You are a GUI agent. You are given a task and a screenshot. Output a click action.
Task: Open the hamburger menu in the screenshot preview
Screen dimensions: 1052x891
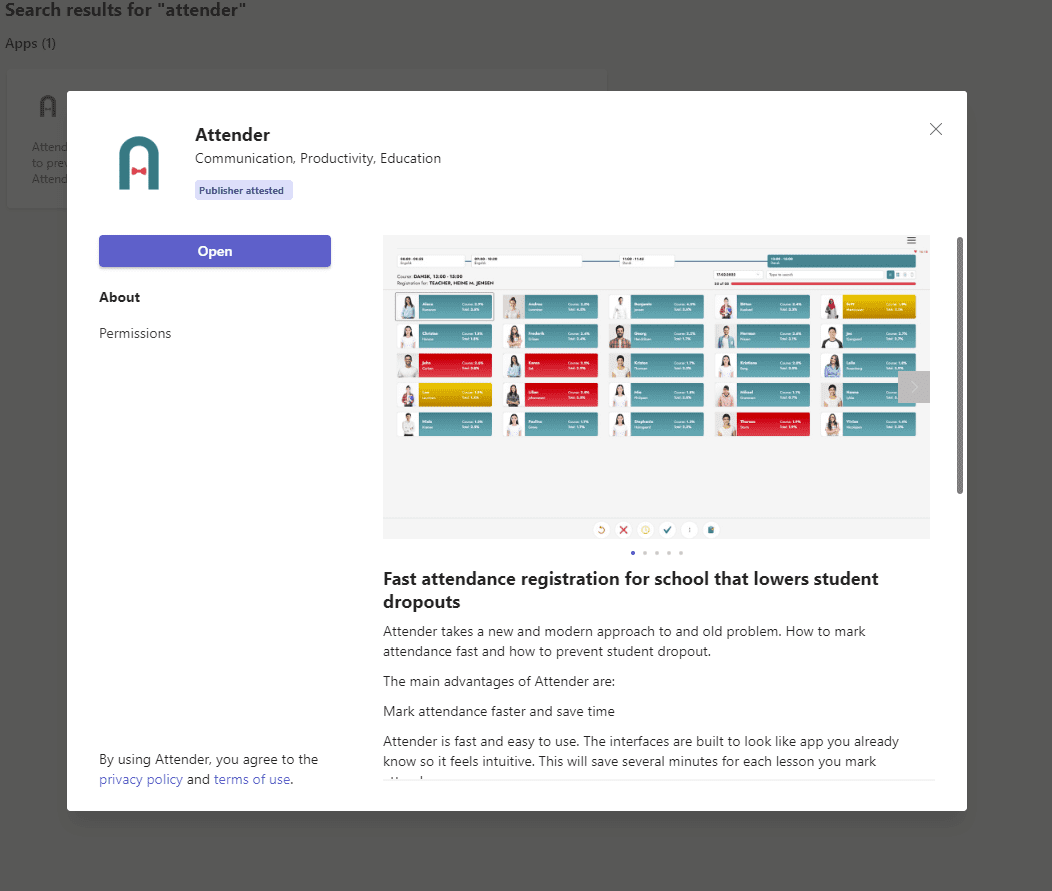click(911, 240)
